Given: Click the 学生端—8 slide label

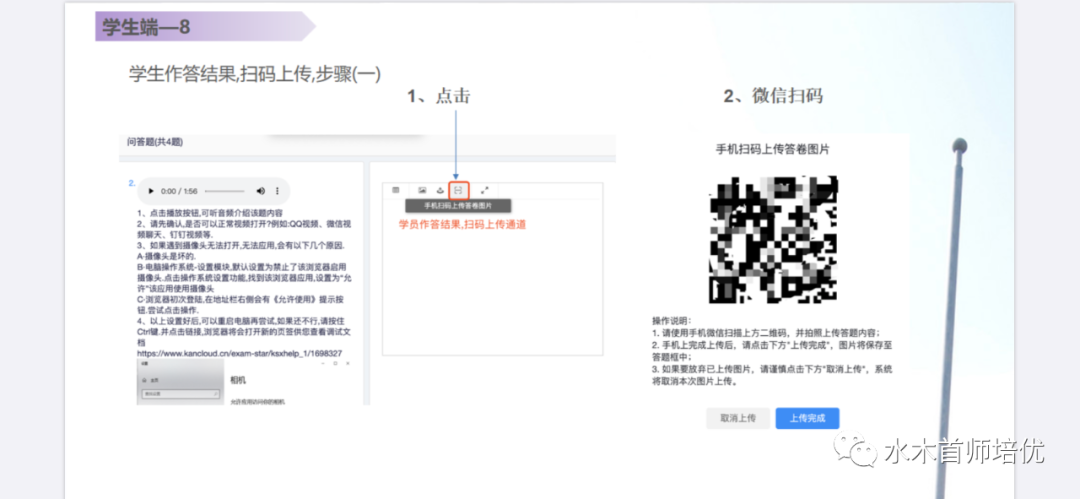Looking at the screenshot, I should 146,27.
